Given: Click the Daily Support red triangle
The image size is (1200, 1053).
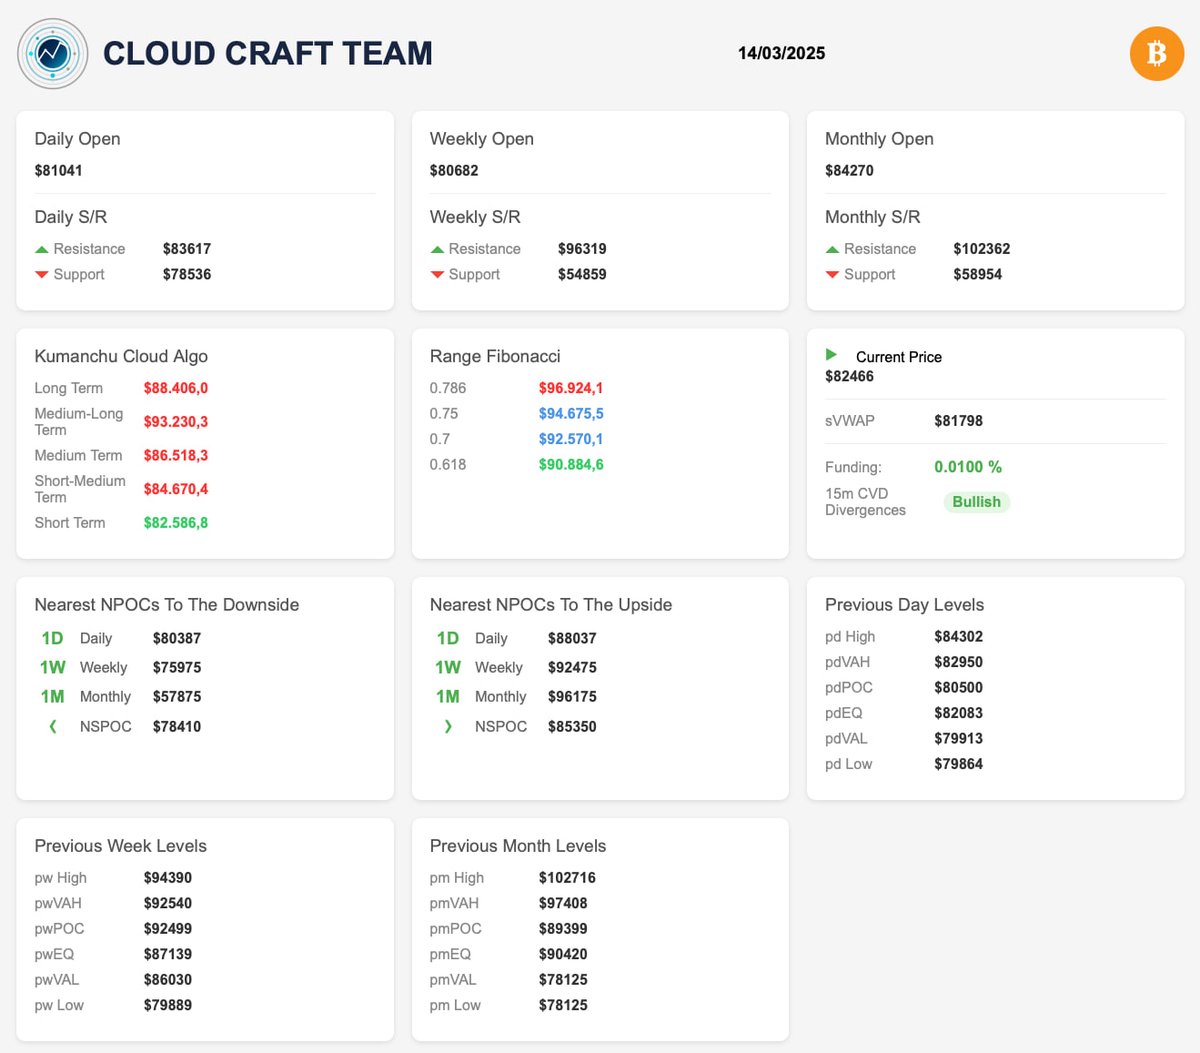Looking at the screenshot, I should tap(42, 275).
